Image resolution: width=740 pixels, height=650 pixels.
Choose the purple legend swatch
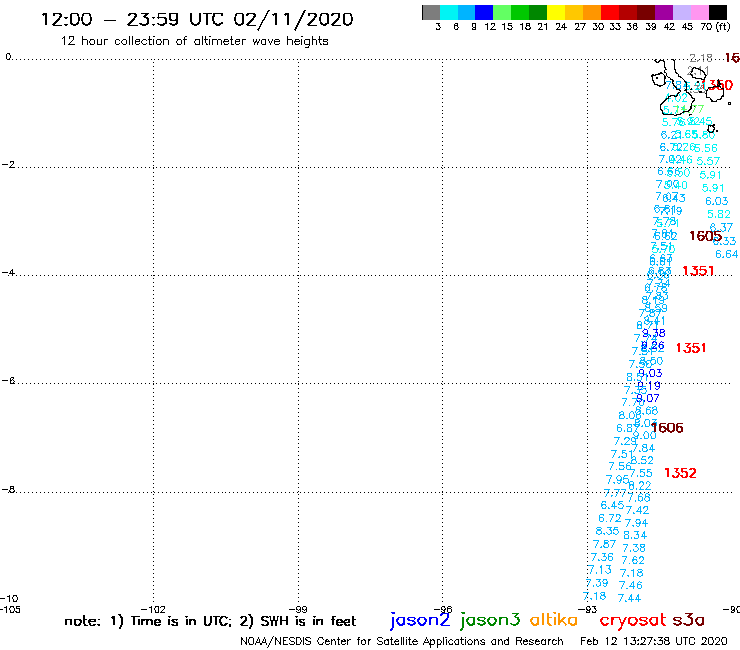coord(664,12)
